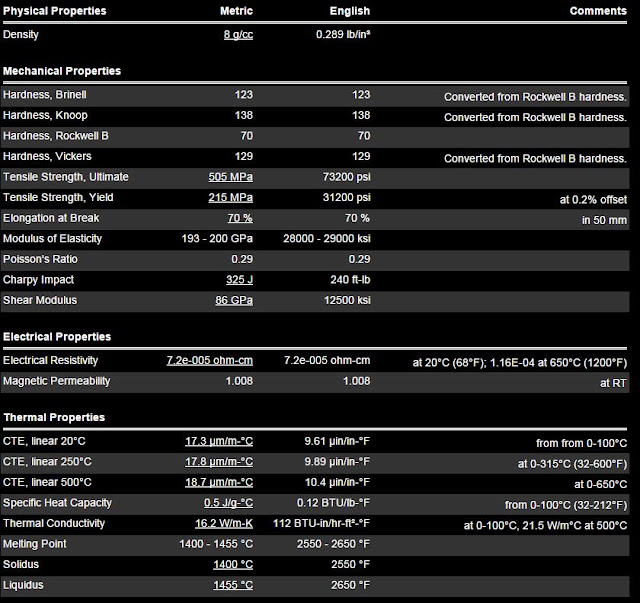Image resolution: width=640 pixels, height=603 pixels.
Task: Select the 112 BTU-in/hr-ft²-°F value
Action: click(x=322, y=523)
